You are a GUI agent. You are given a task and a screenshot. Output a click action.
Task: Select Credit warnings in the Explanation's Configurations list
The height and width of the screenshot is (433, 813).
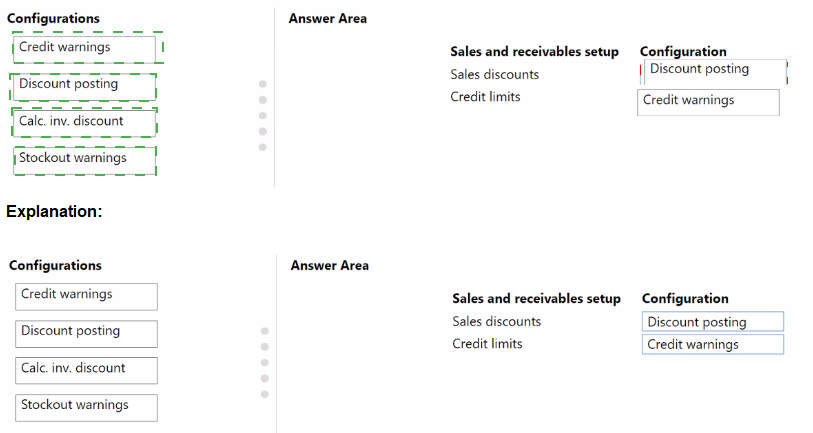pyautogui.click(x=86, y=295)
